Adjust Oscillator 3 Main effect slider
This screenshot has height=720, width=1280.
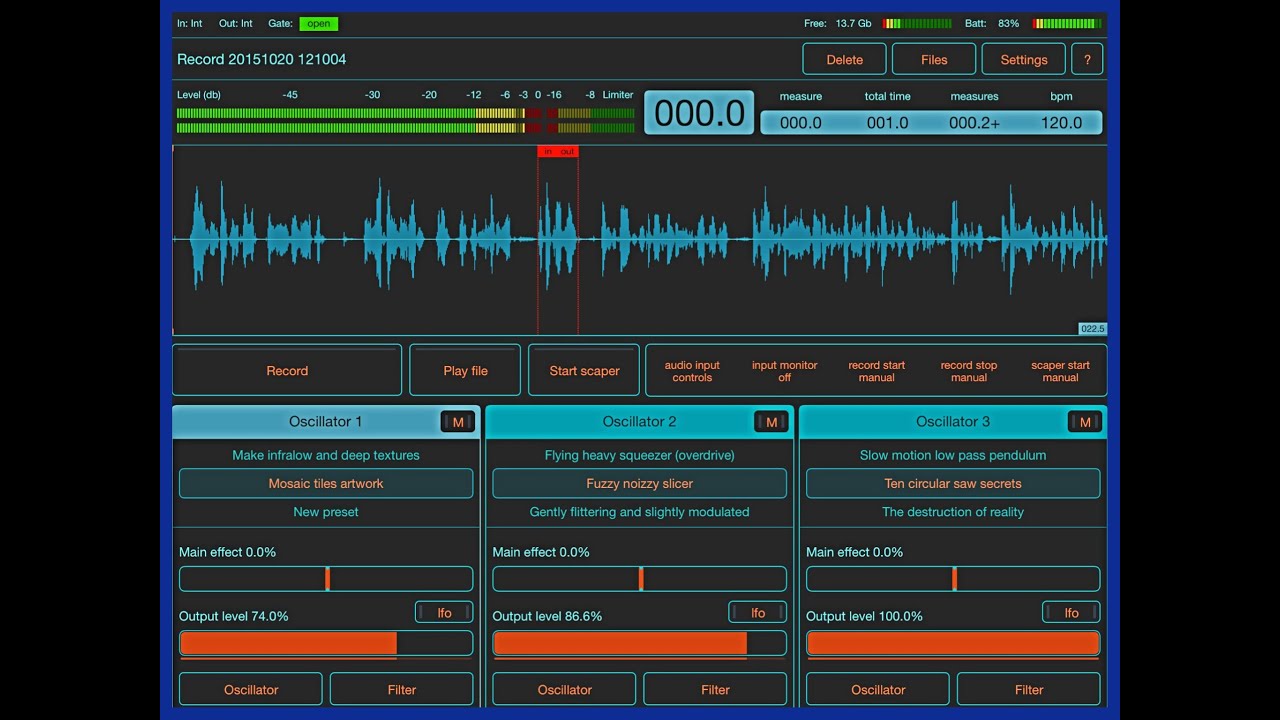953,579
